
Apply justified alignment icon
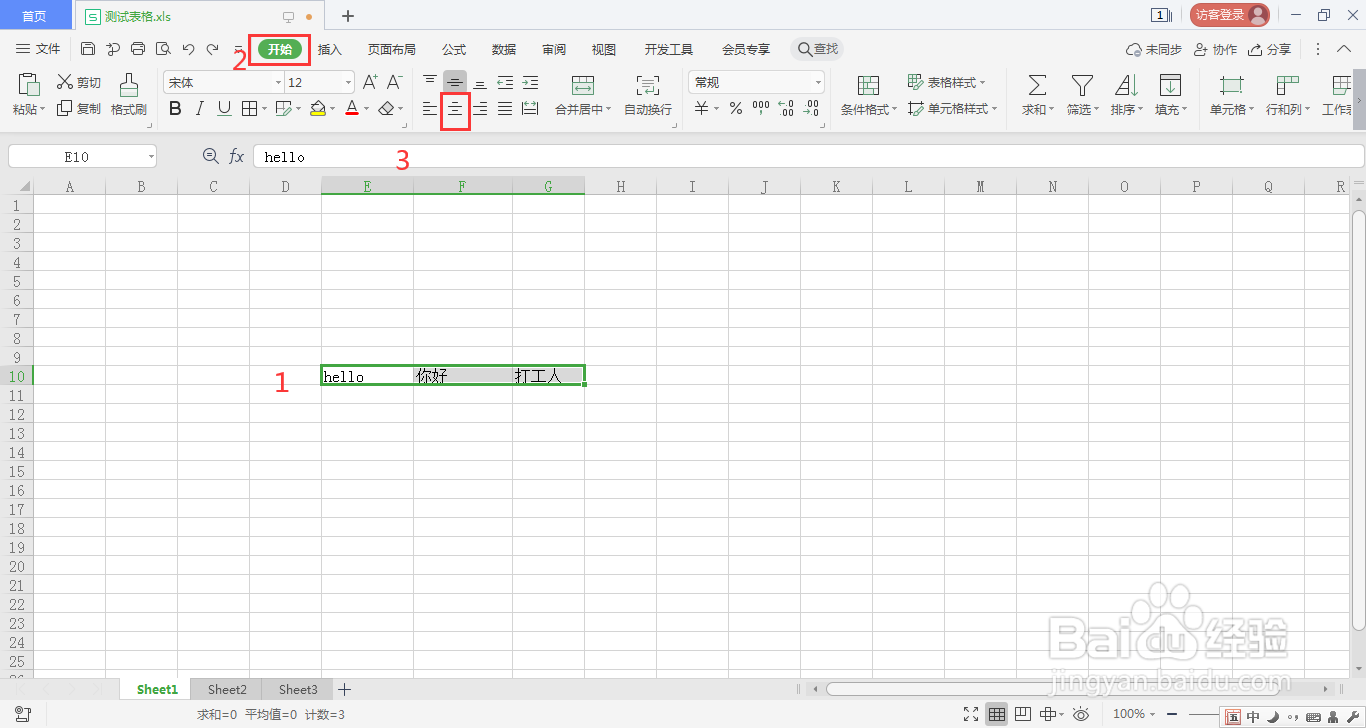point(505,108)
